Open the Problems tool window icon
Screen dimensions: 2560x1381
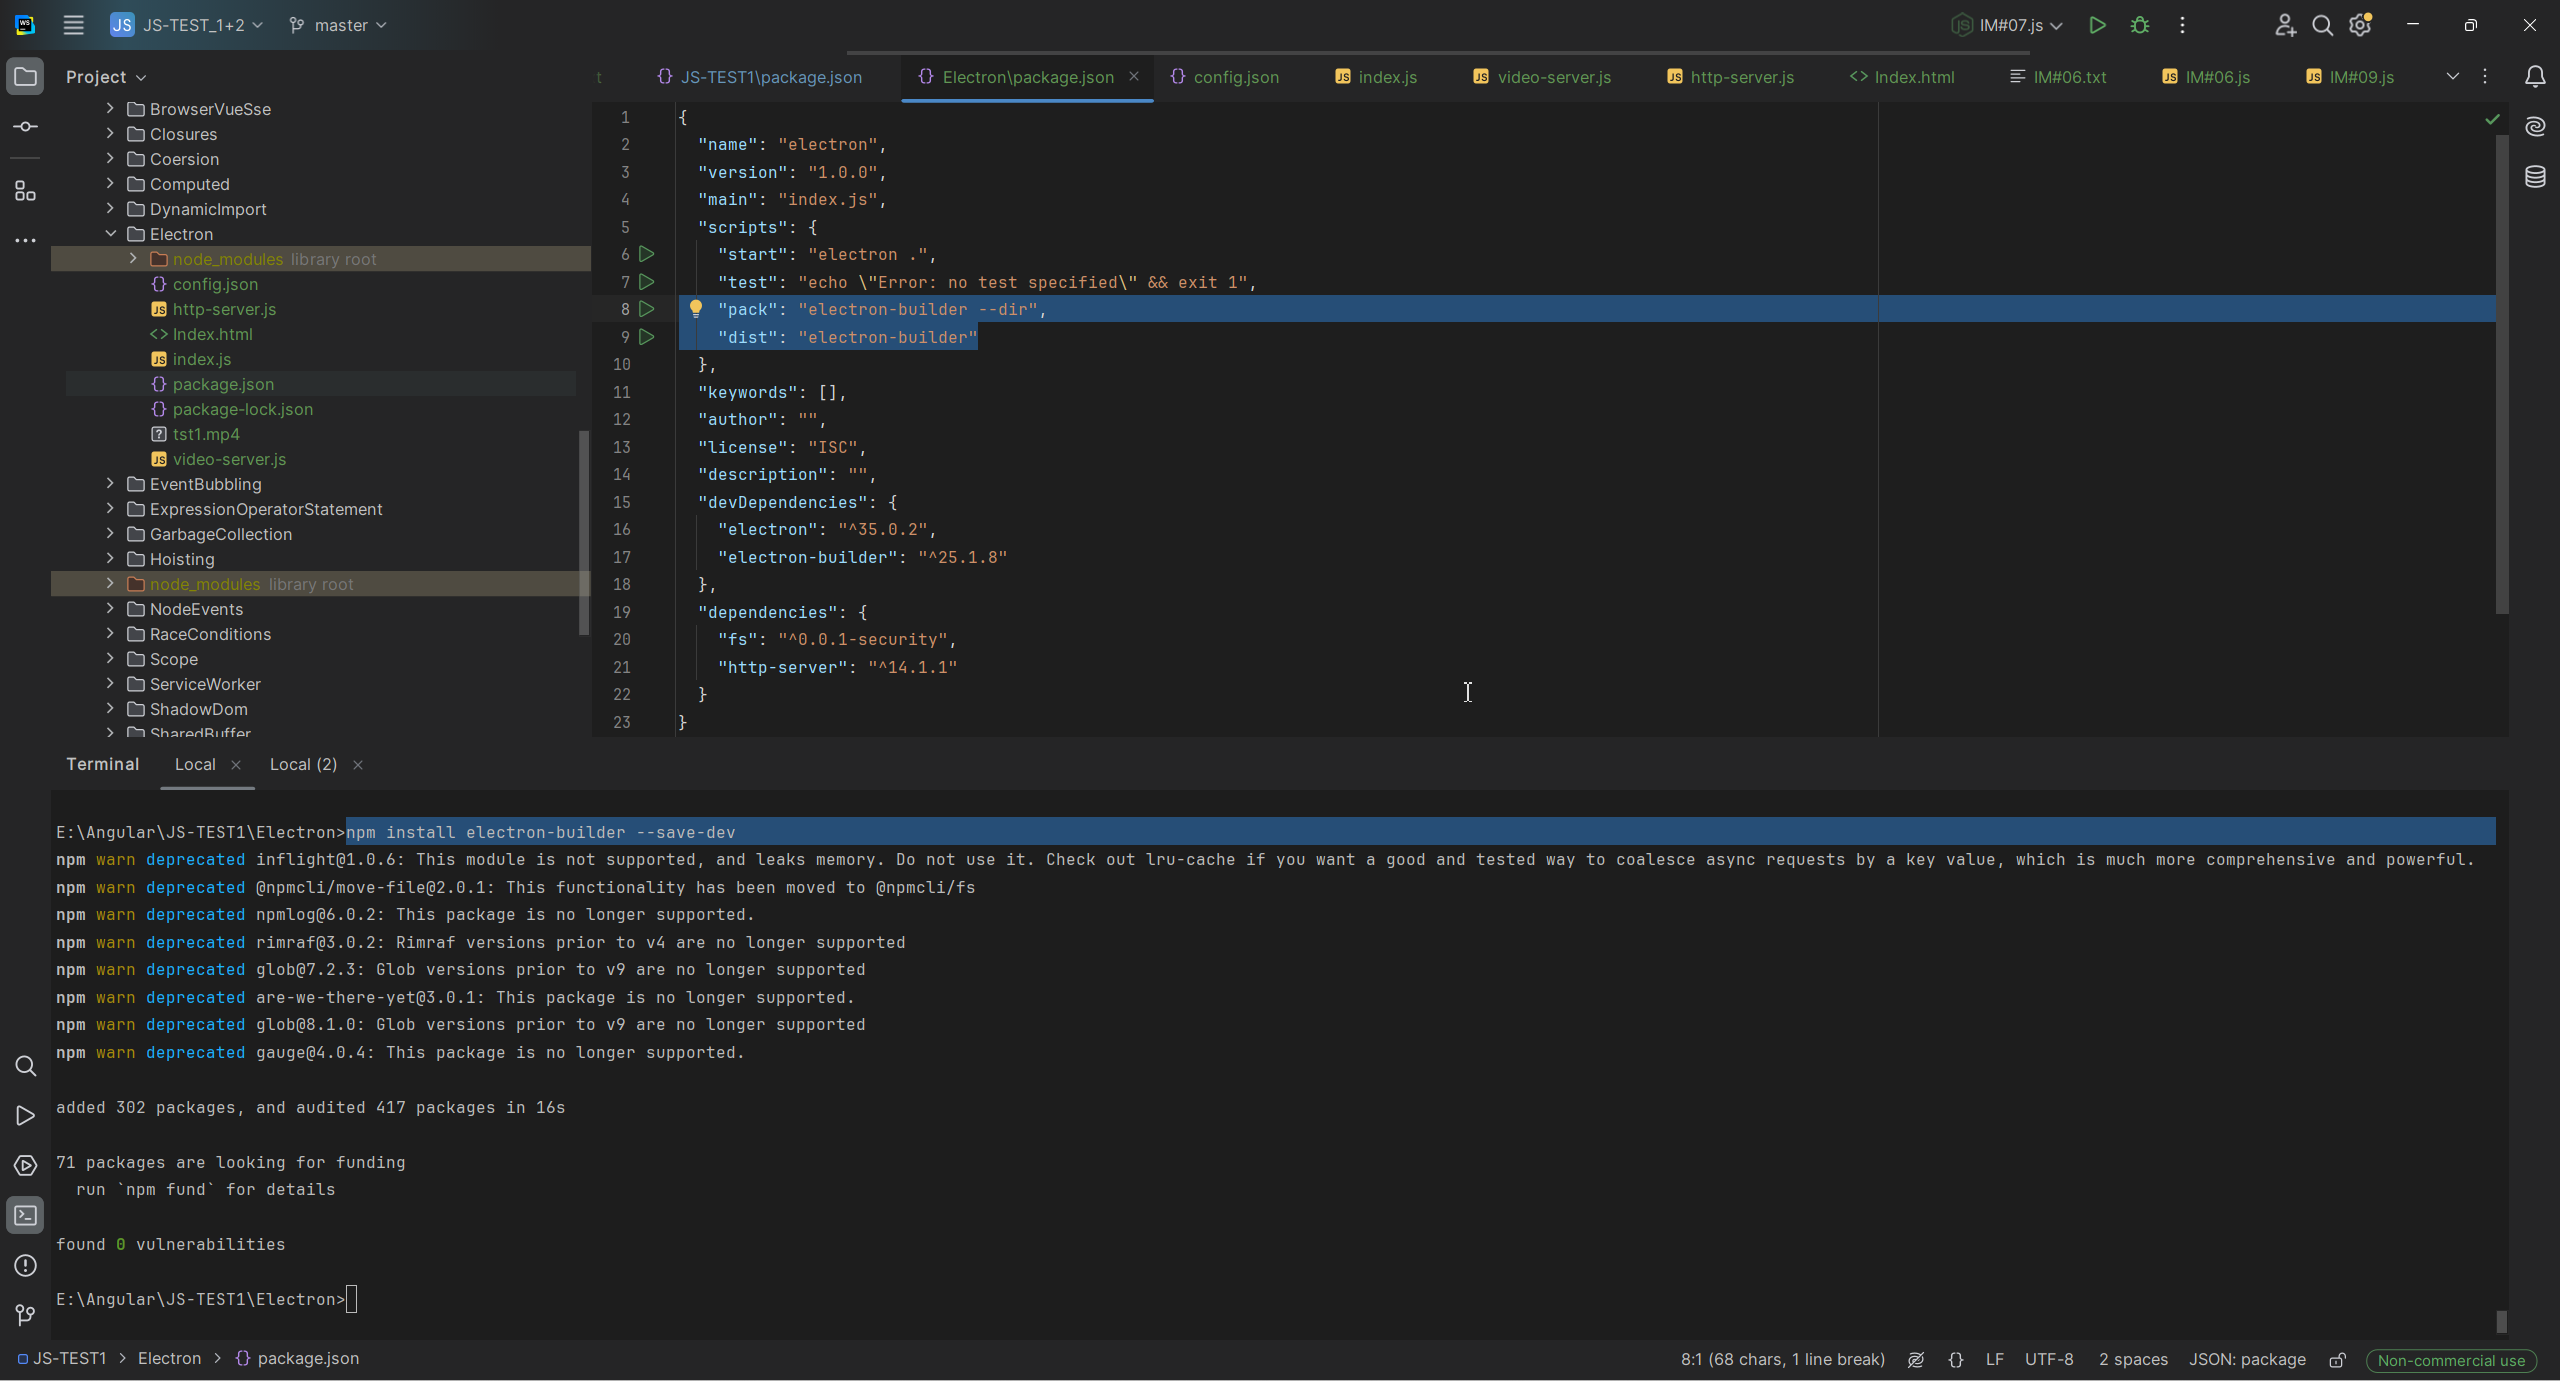(x=26, y=1265)
